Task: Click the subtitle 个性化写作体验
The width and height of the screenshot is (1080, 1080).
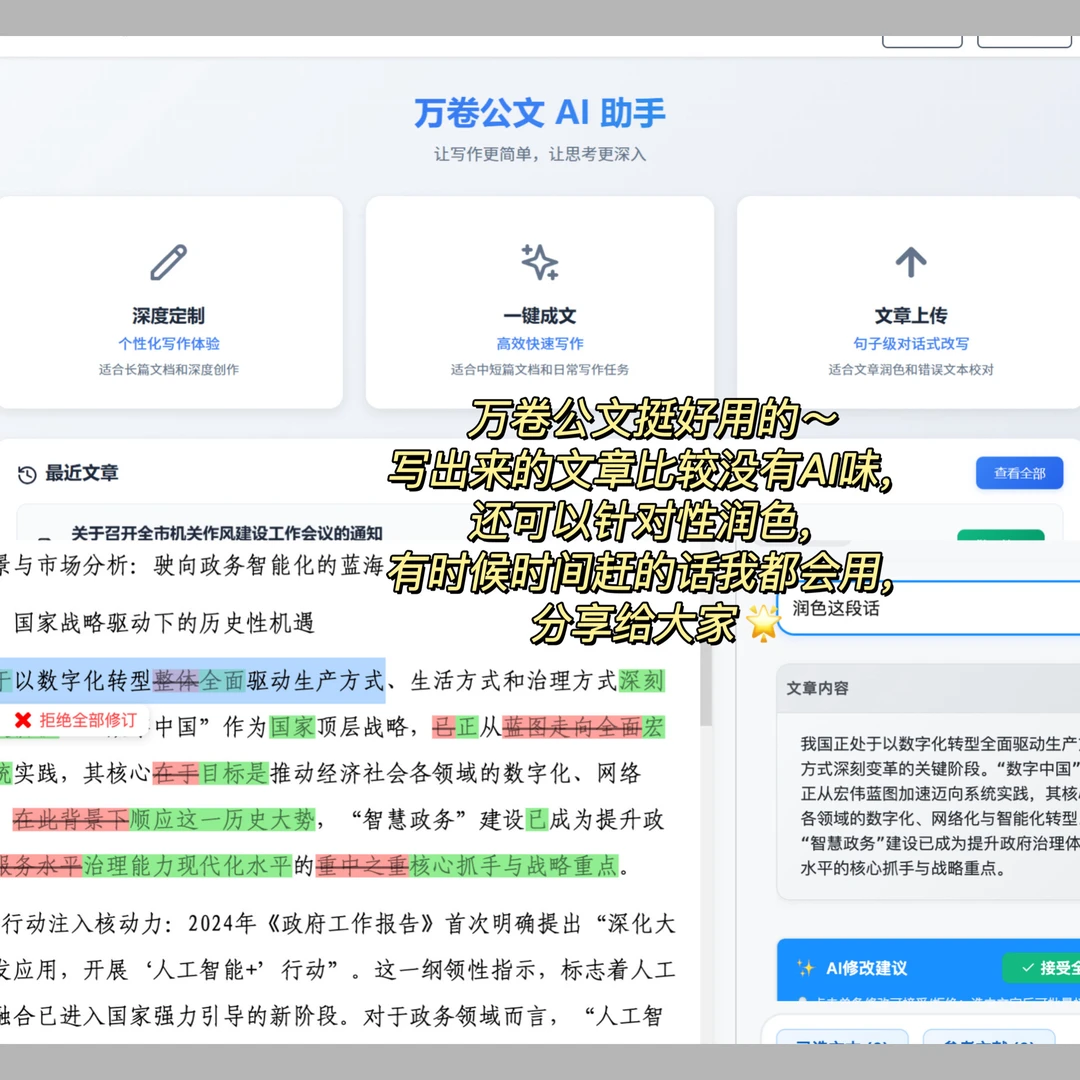Action: point(169,343)
